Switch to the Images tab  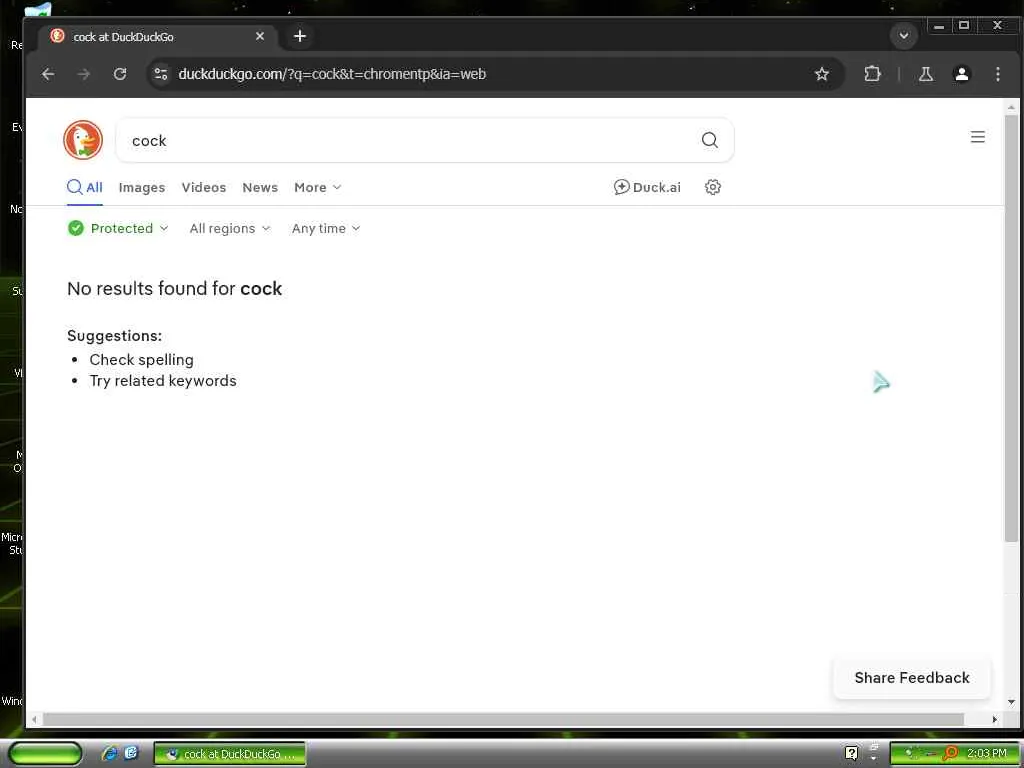coord(142,187)
